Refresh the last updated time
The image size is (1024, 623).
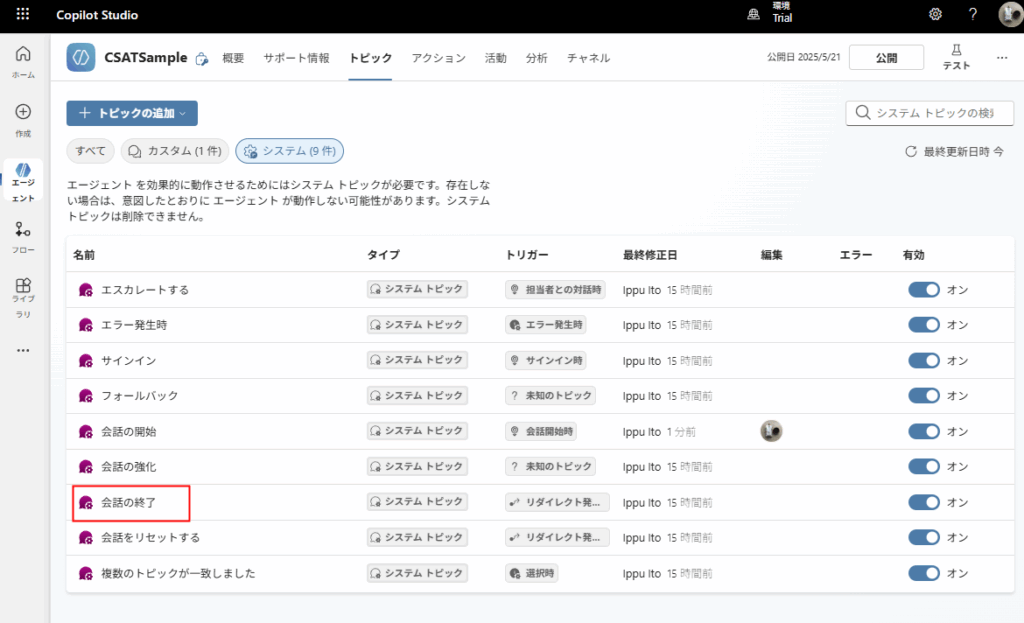[x=910, y=152]
